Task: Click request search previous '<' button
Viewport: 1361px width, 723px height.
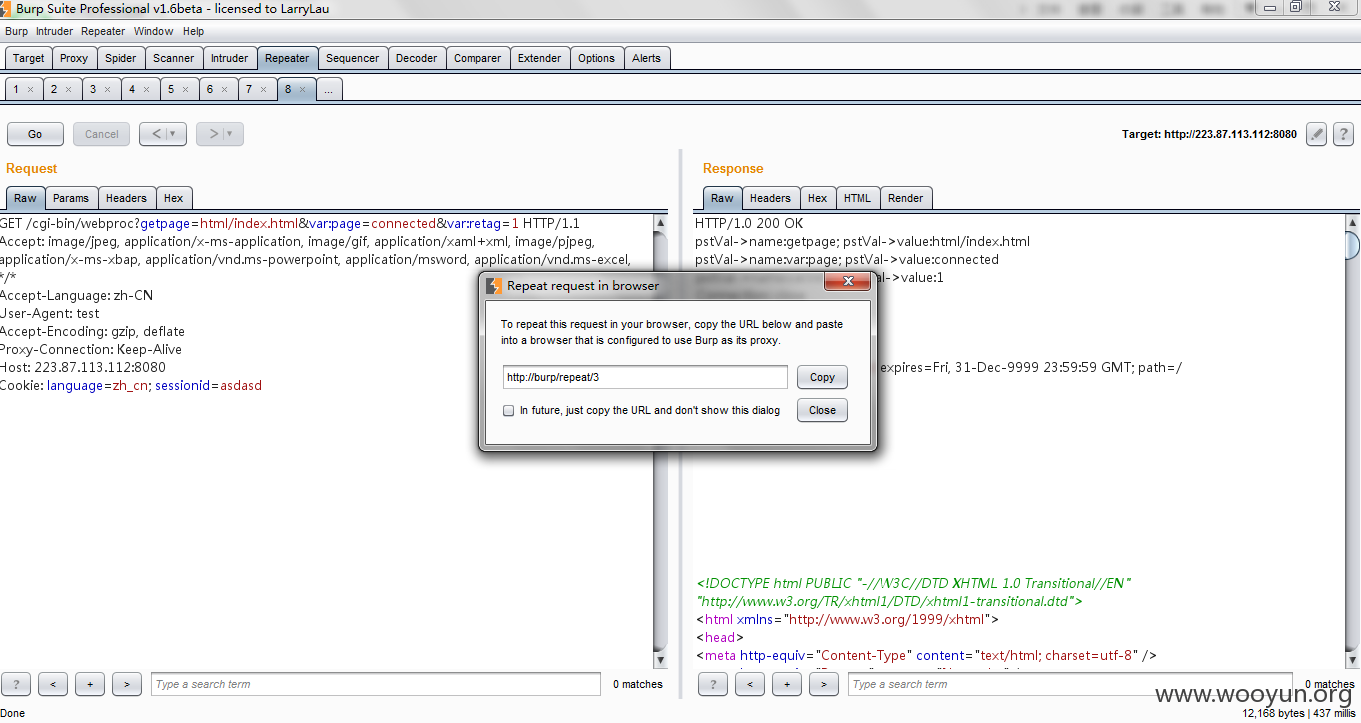Action: click(53, 684)
